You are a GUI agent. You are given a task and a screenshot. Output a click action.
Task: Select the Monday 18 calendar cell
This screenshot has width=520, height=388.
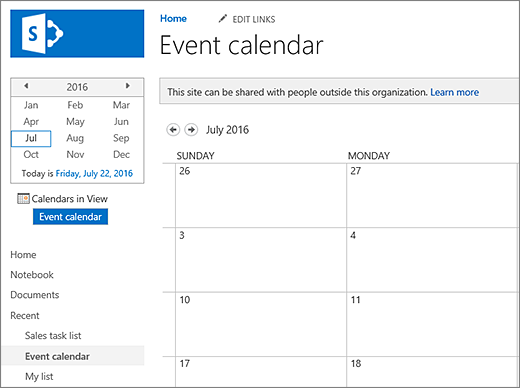pyautogui.click(x=433, y=372)
